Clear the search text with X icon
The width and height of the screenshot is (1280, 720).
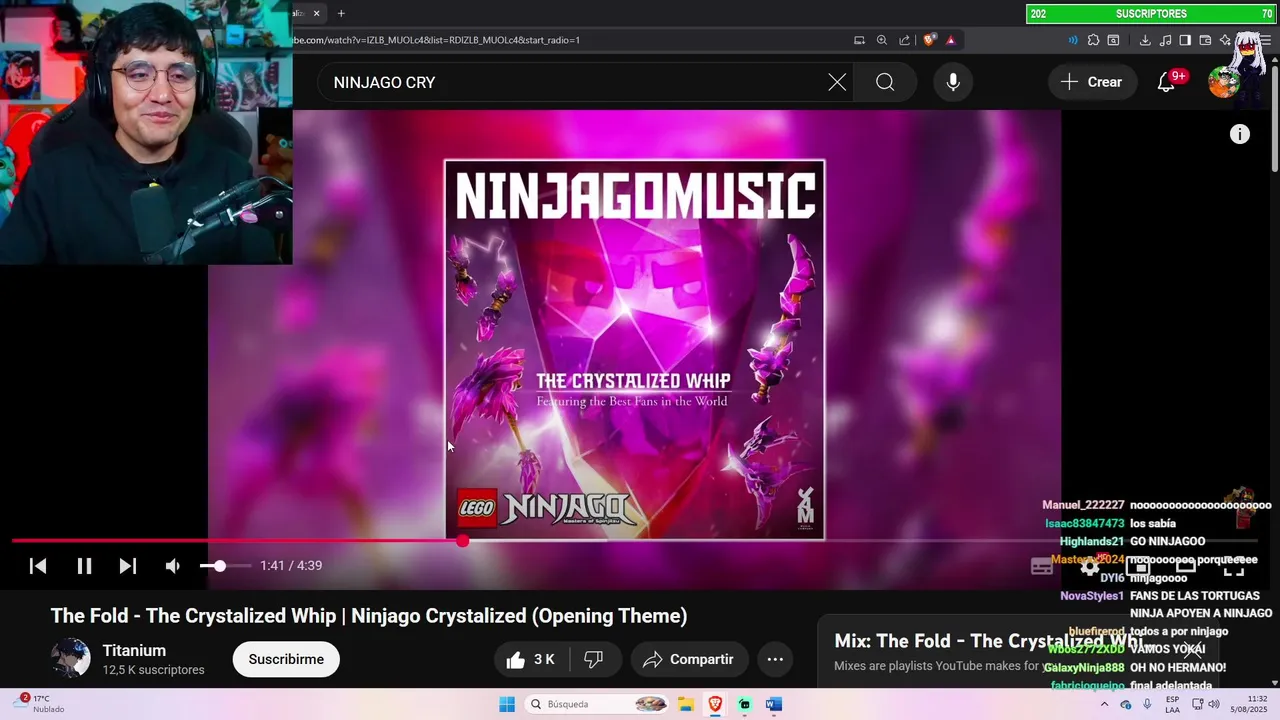pos(837,82)
